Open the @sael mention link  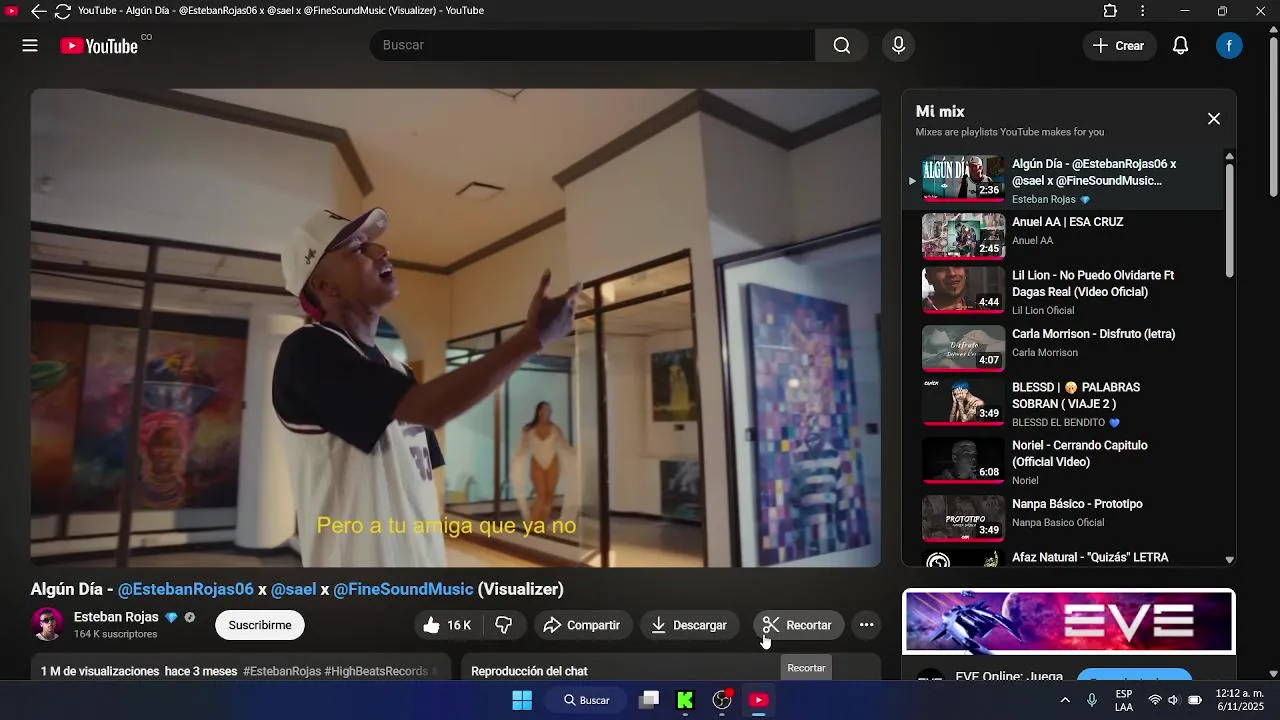pos(293,589)
